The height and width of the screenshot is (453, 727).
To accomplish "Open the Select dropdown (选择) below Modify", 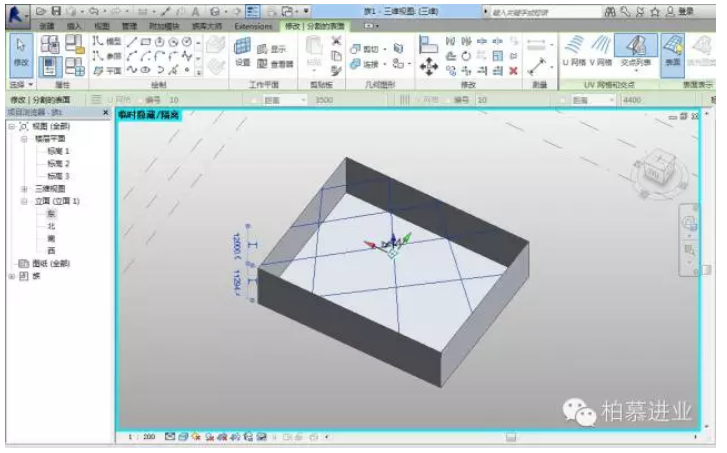I will tap(21, 84).
